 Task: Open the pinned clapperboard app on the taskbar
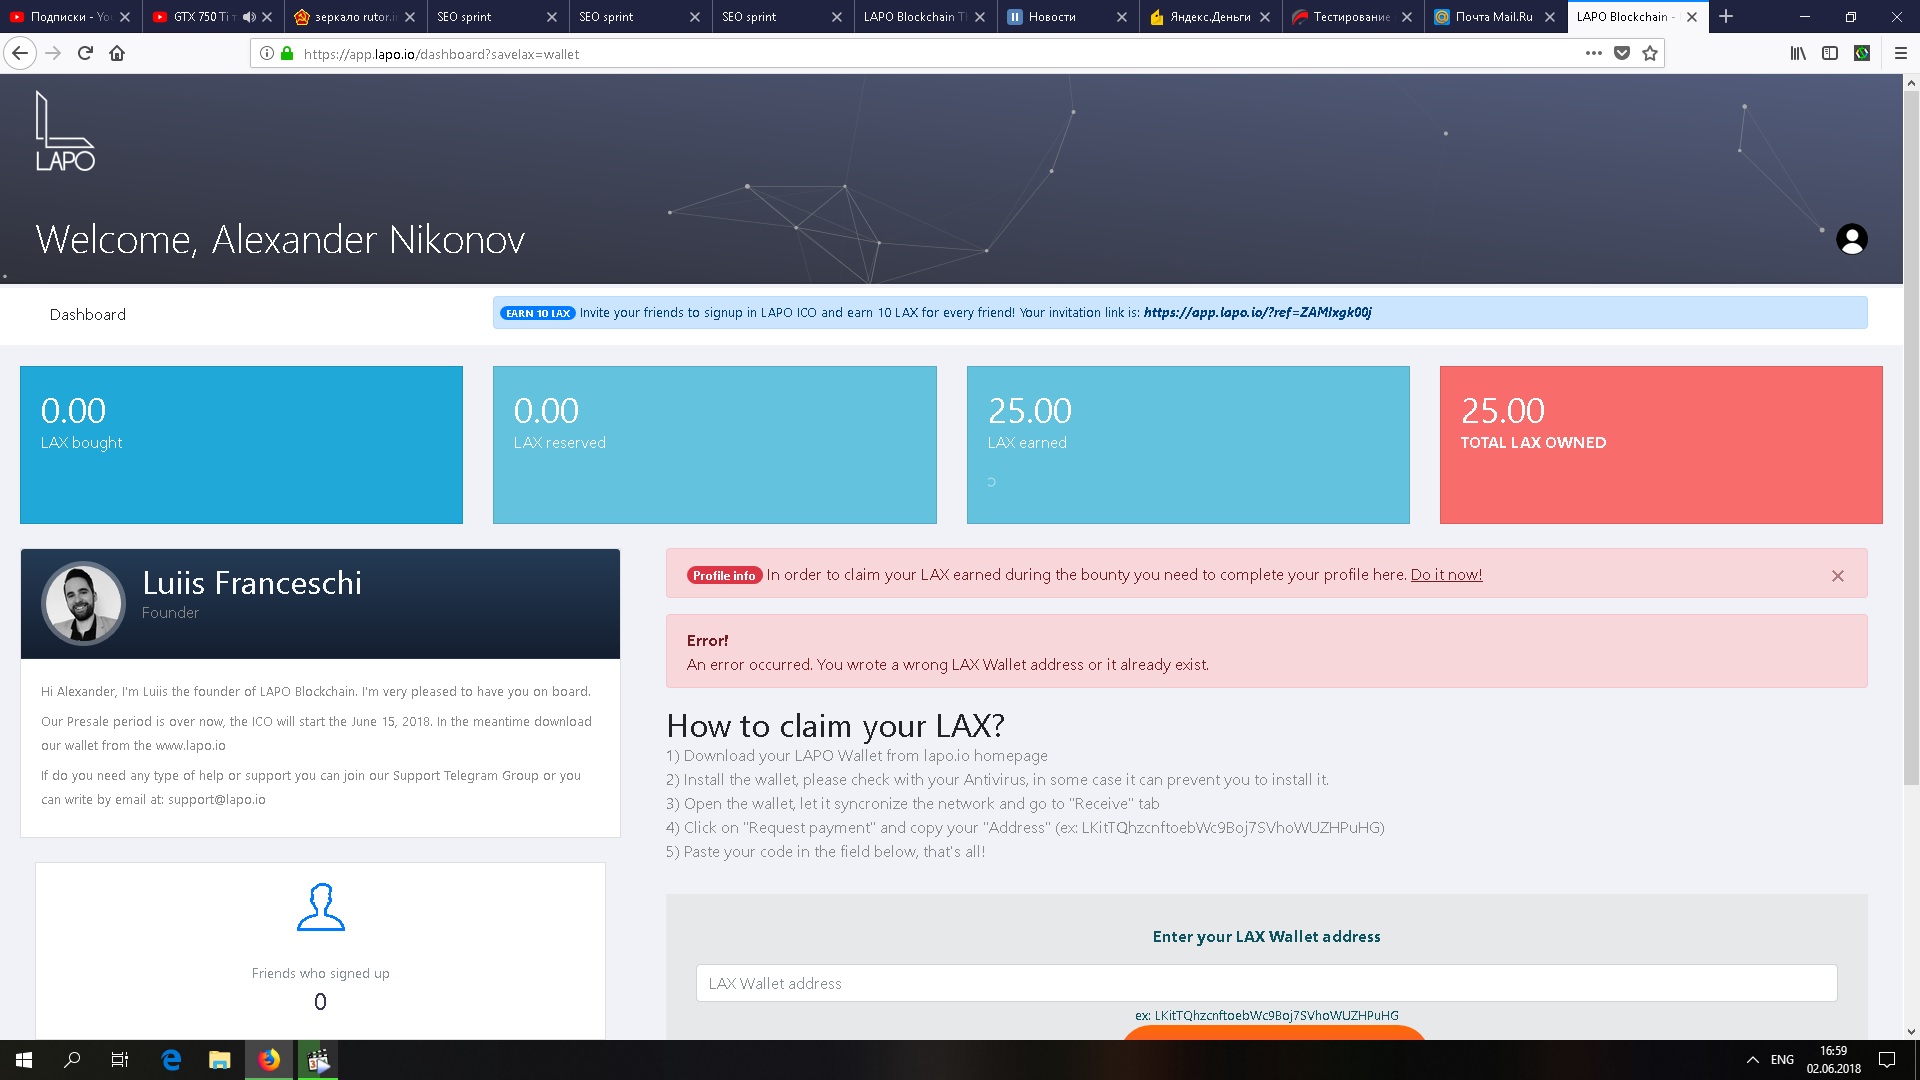pyautogui.click(x=318, y=1060)
